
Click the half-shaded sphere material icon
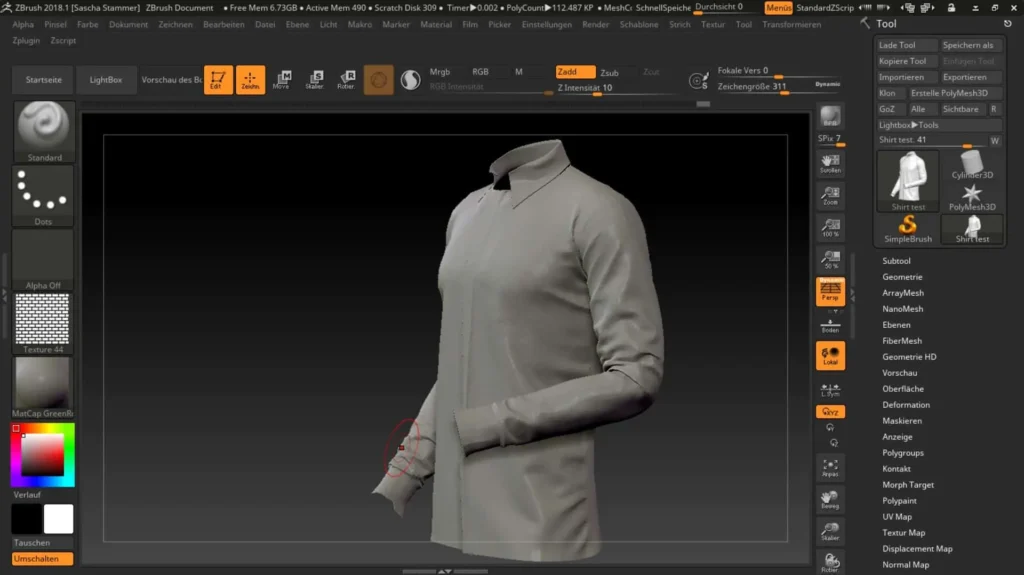pos(410,80)
